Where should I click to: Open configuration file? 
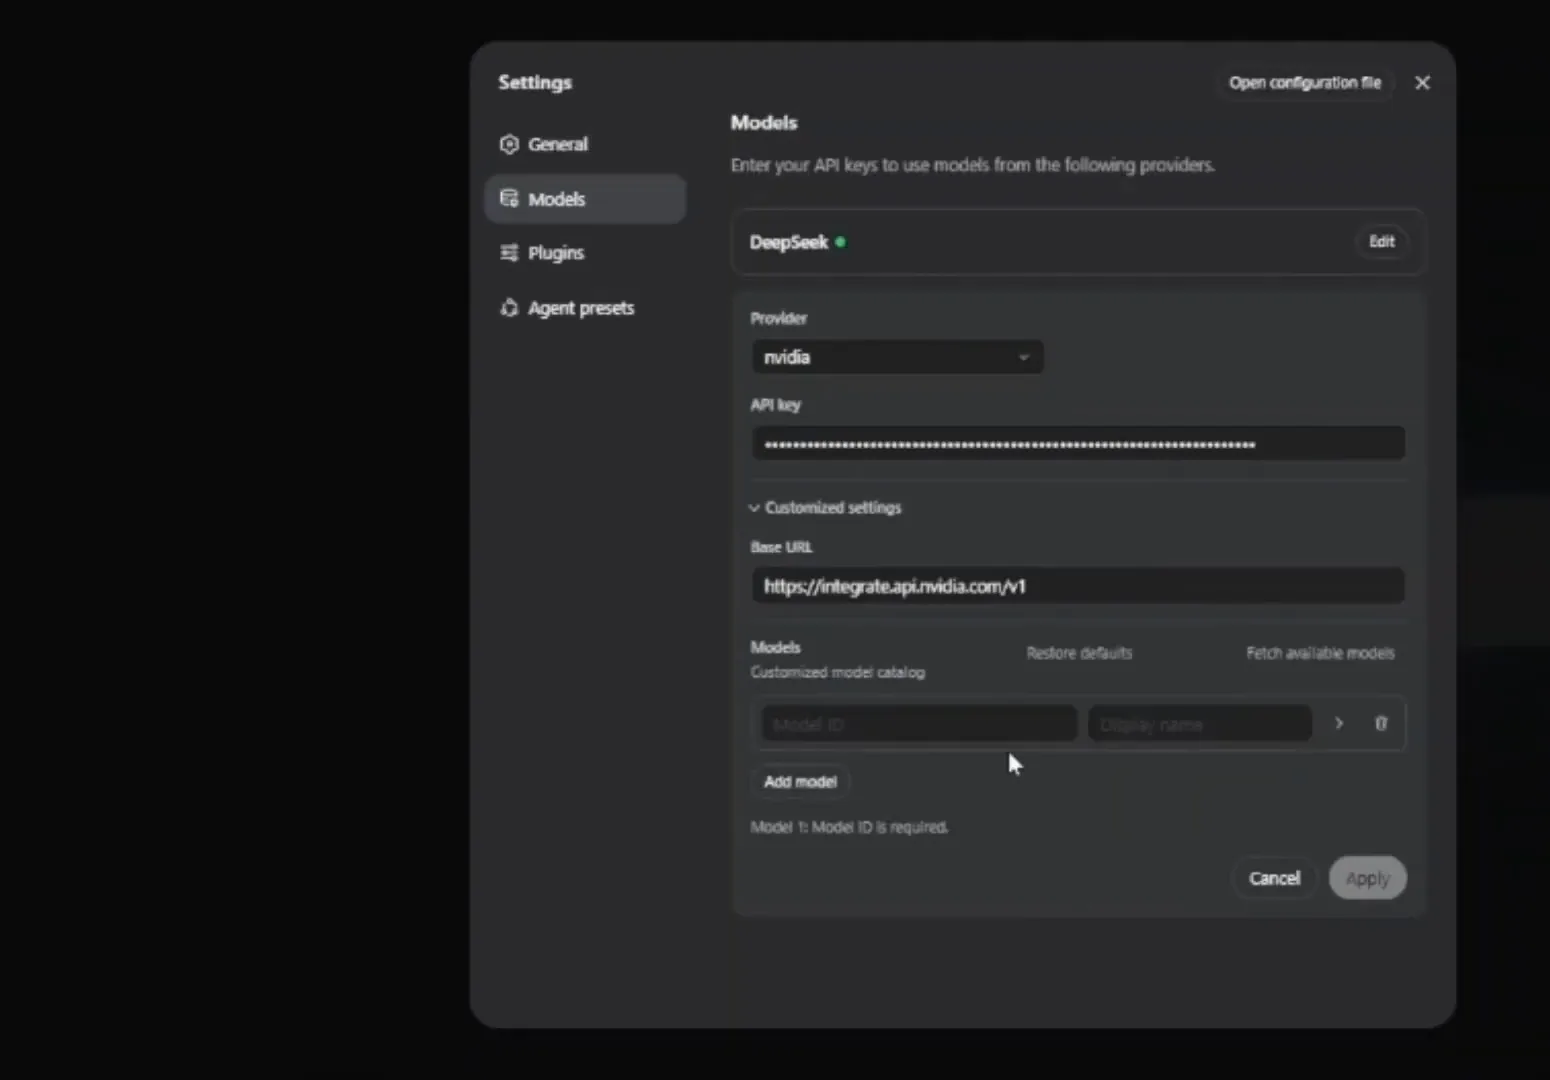(x=1304, y=83)
